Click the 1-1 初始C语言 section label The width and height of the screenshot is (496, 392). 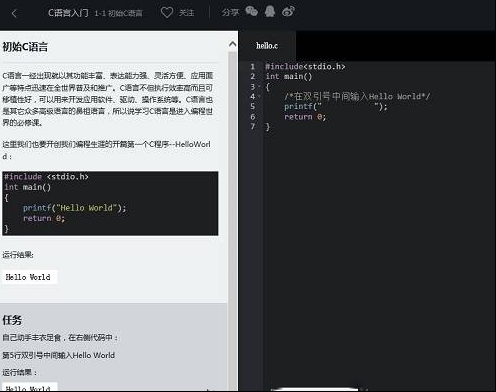coord(118,13)
